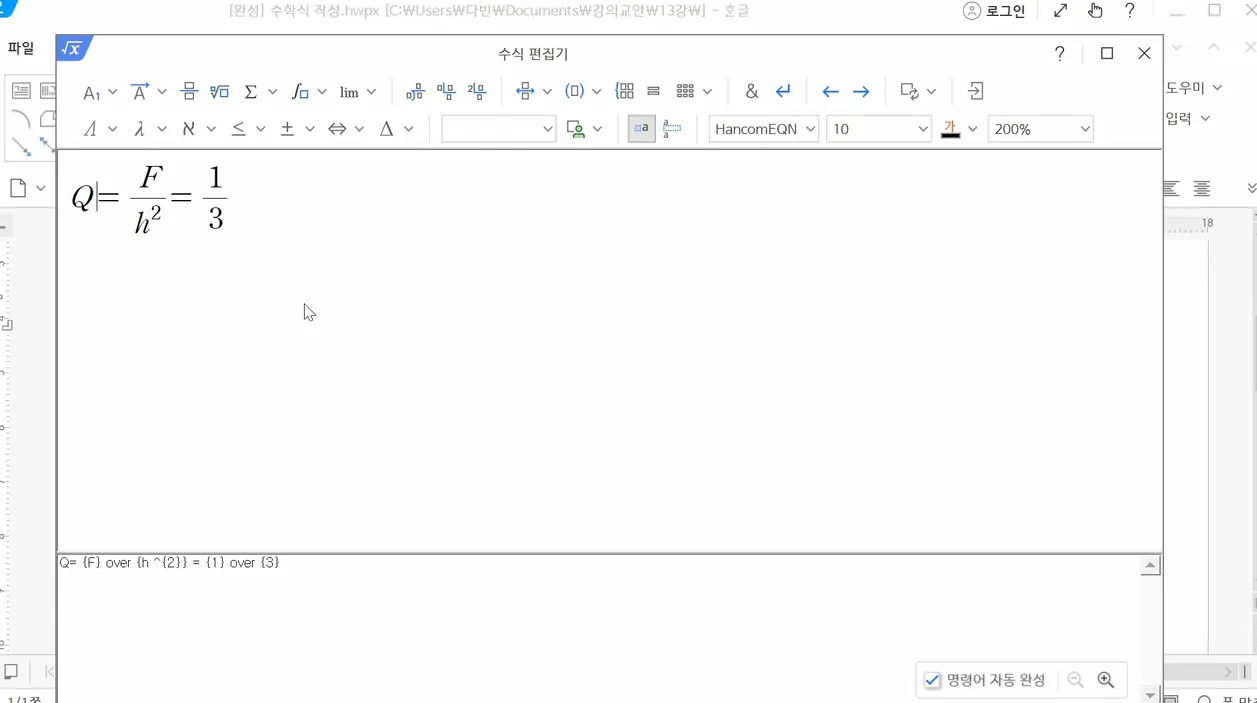This screenshot has height=703, width=1257.
Task: Open the font size 10 dropdown
Action: coord(879,129)
